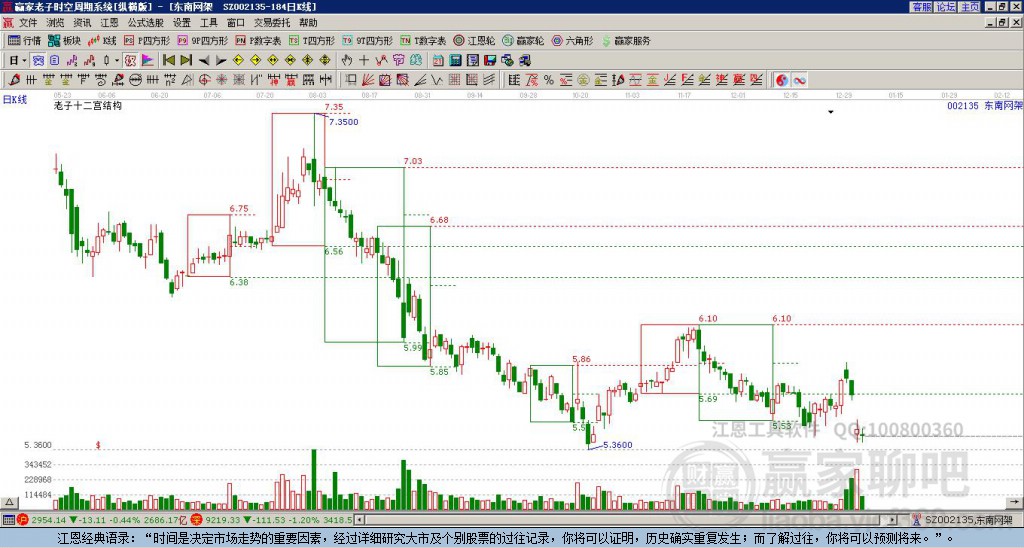Toggle the blue infinity icon
Image resolution: width=1024 pixels, height=548 pixels.
point(799,80)
